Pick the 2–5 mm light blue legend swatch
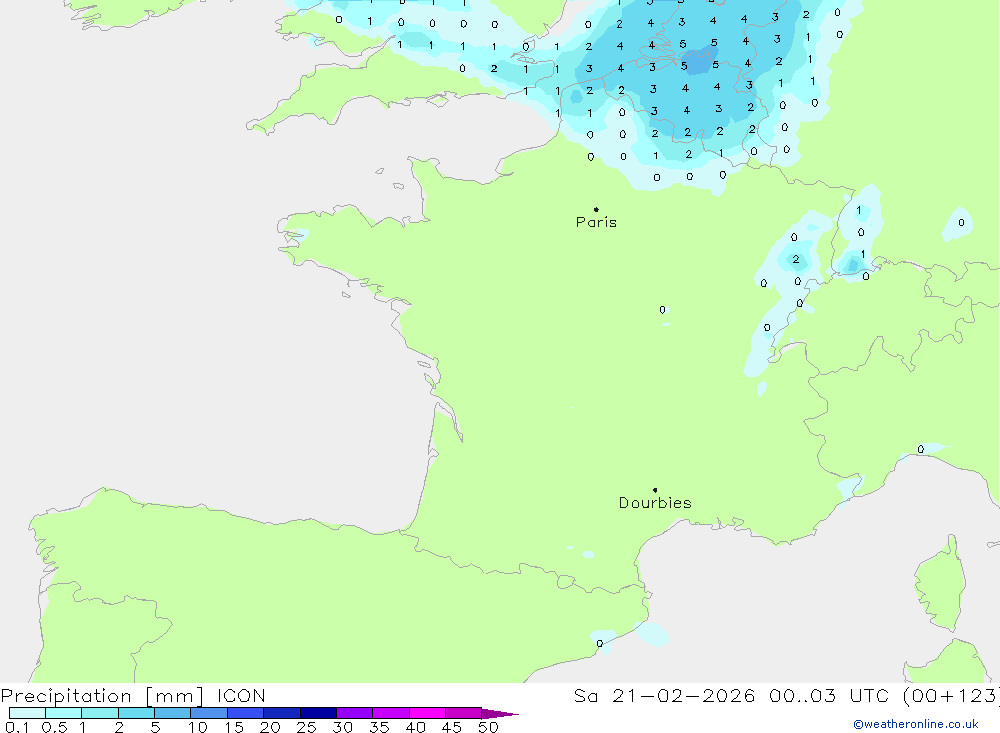Screen dimensions: 1000x733 pyautogui.click(x=136, y=713)
